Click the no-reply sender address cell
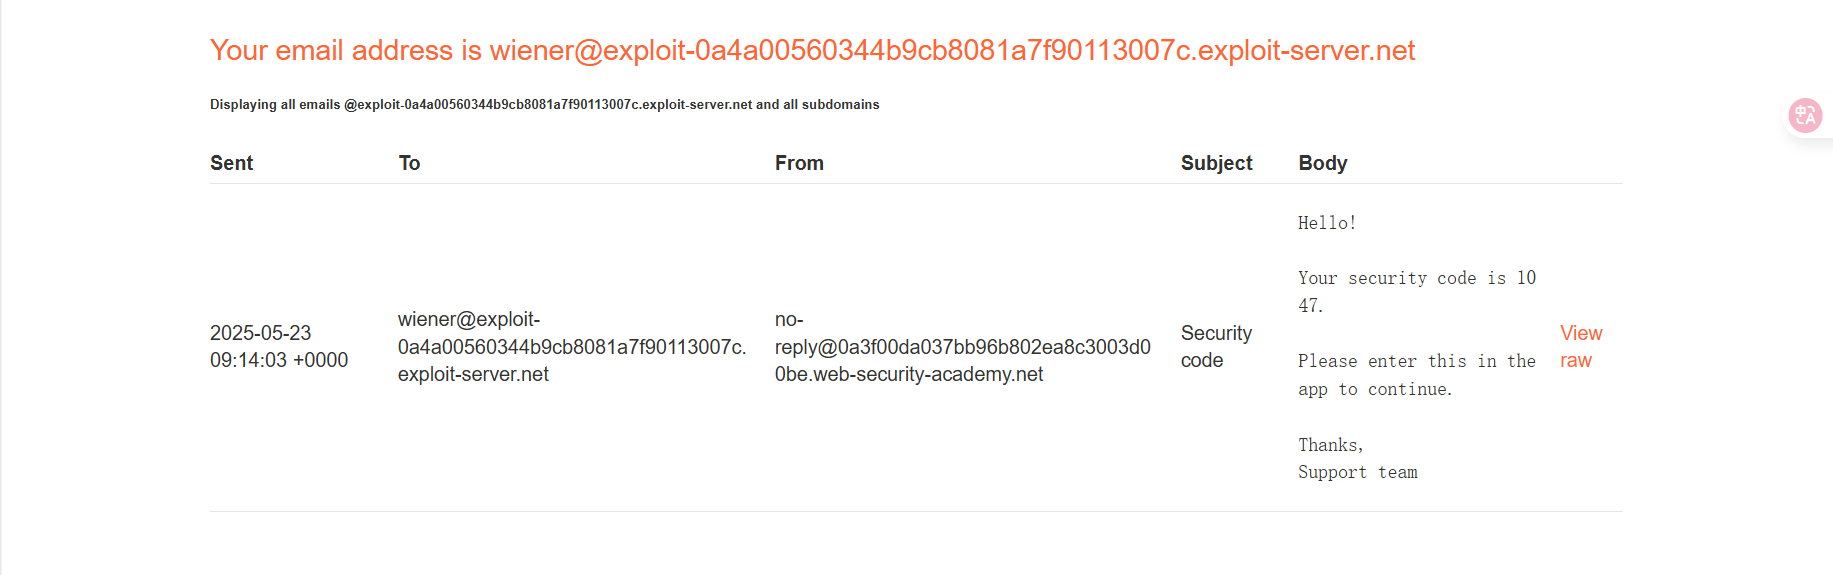 click(x=962, y=347)
